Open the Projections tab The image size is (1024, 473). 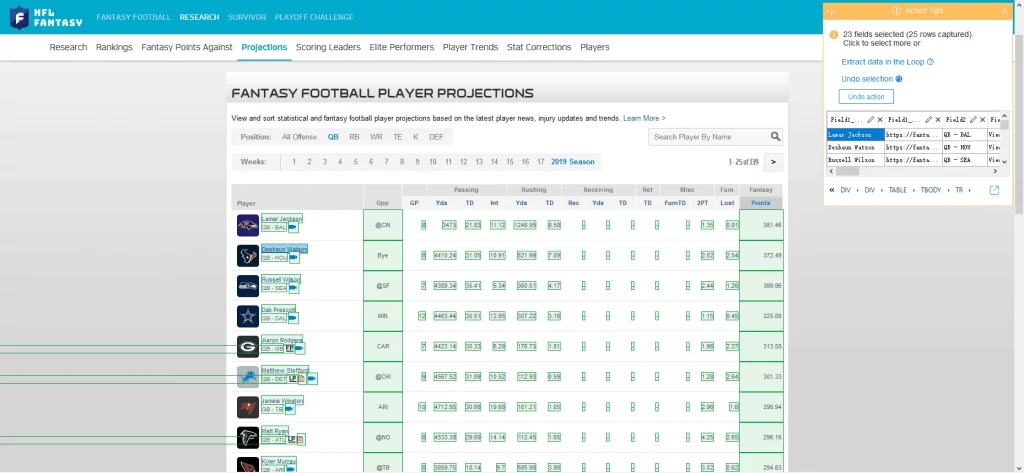click(264, 47)
